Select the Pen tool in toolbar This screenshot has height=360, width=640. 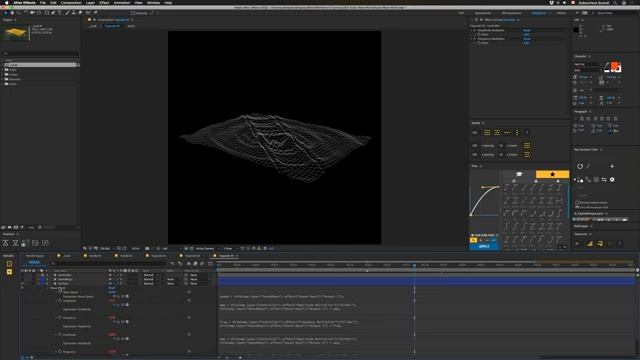[x=53, y=13]
